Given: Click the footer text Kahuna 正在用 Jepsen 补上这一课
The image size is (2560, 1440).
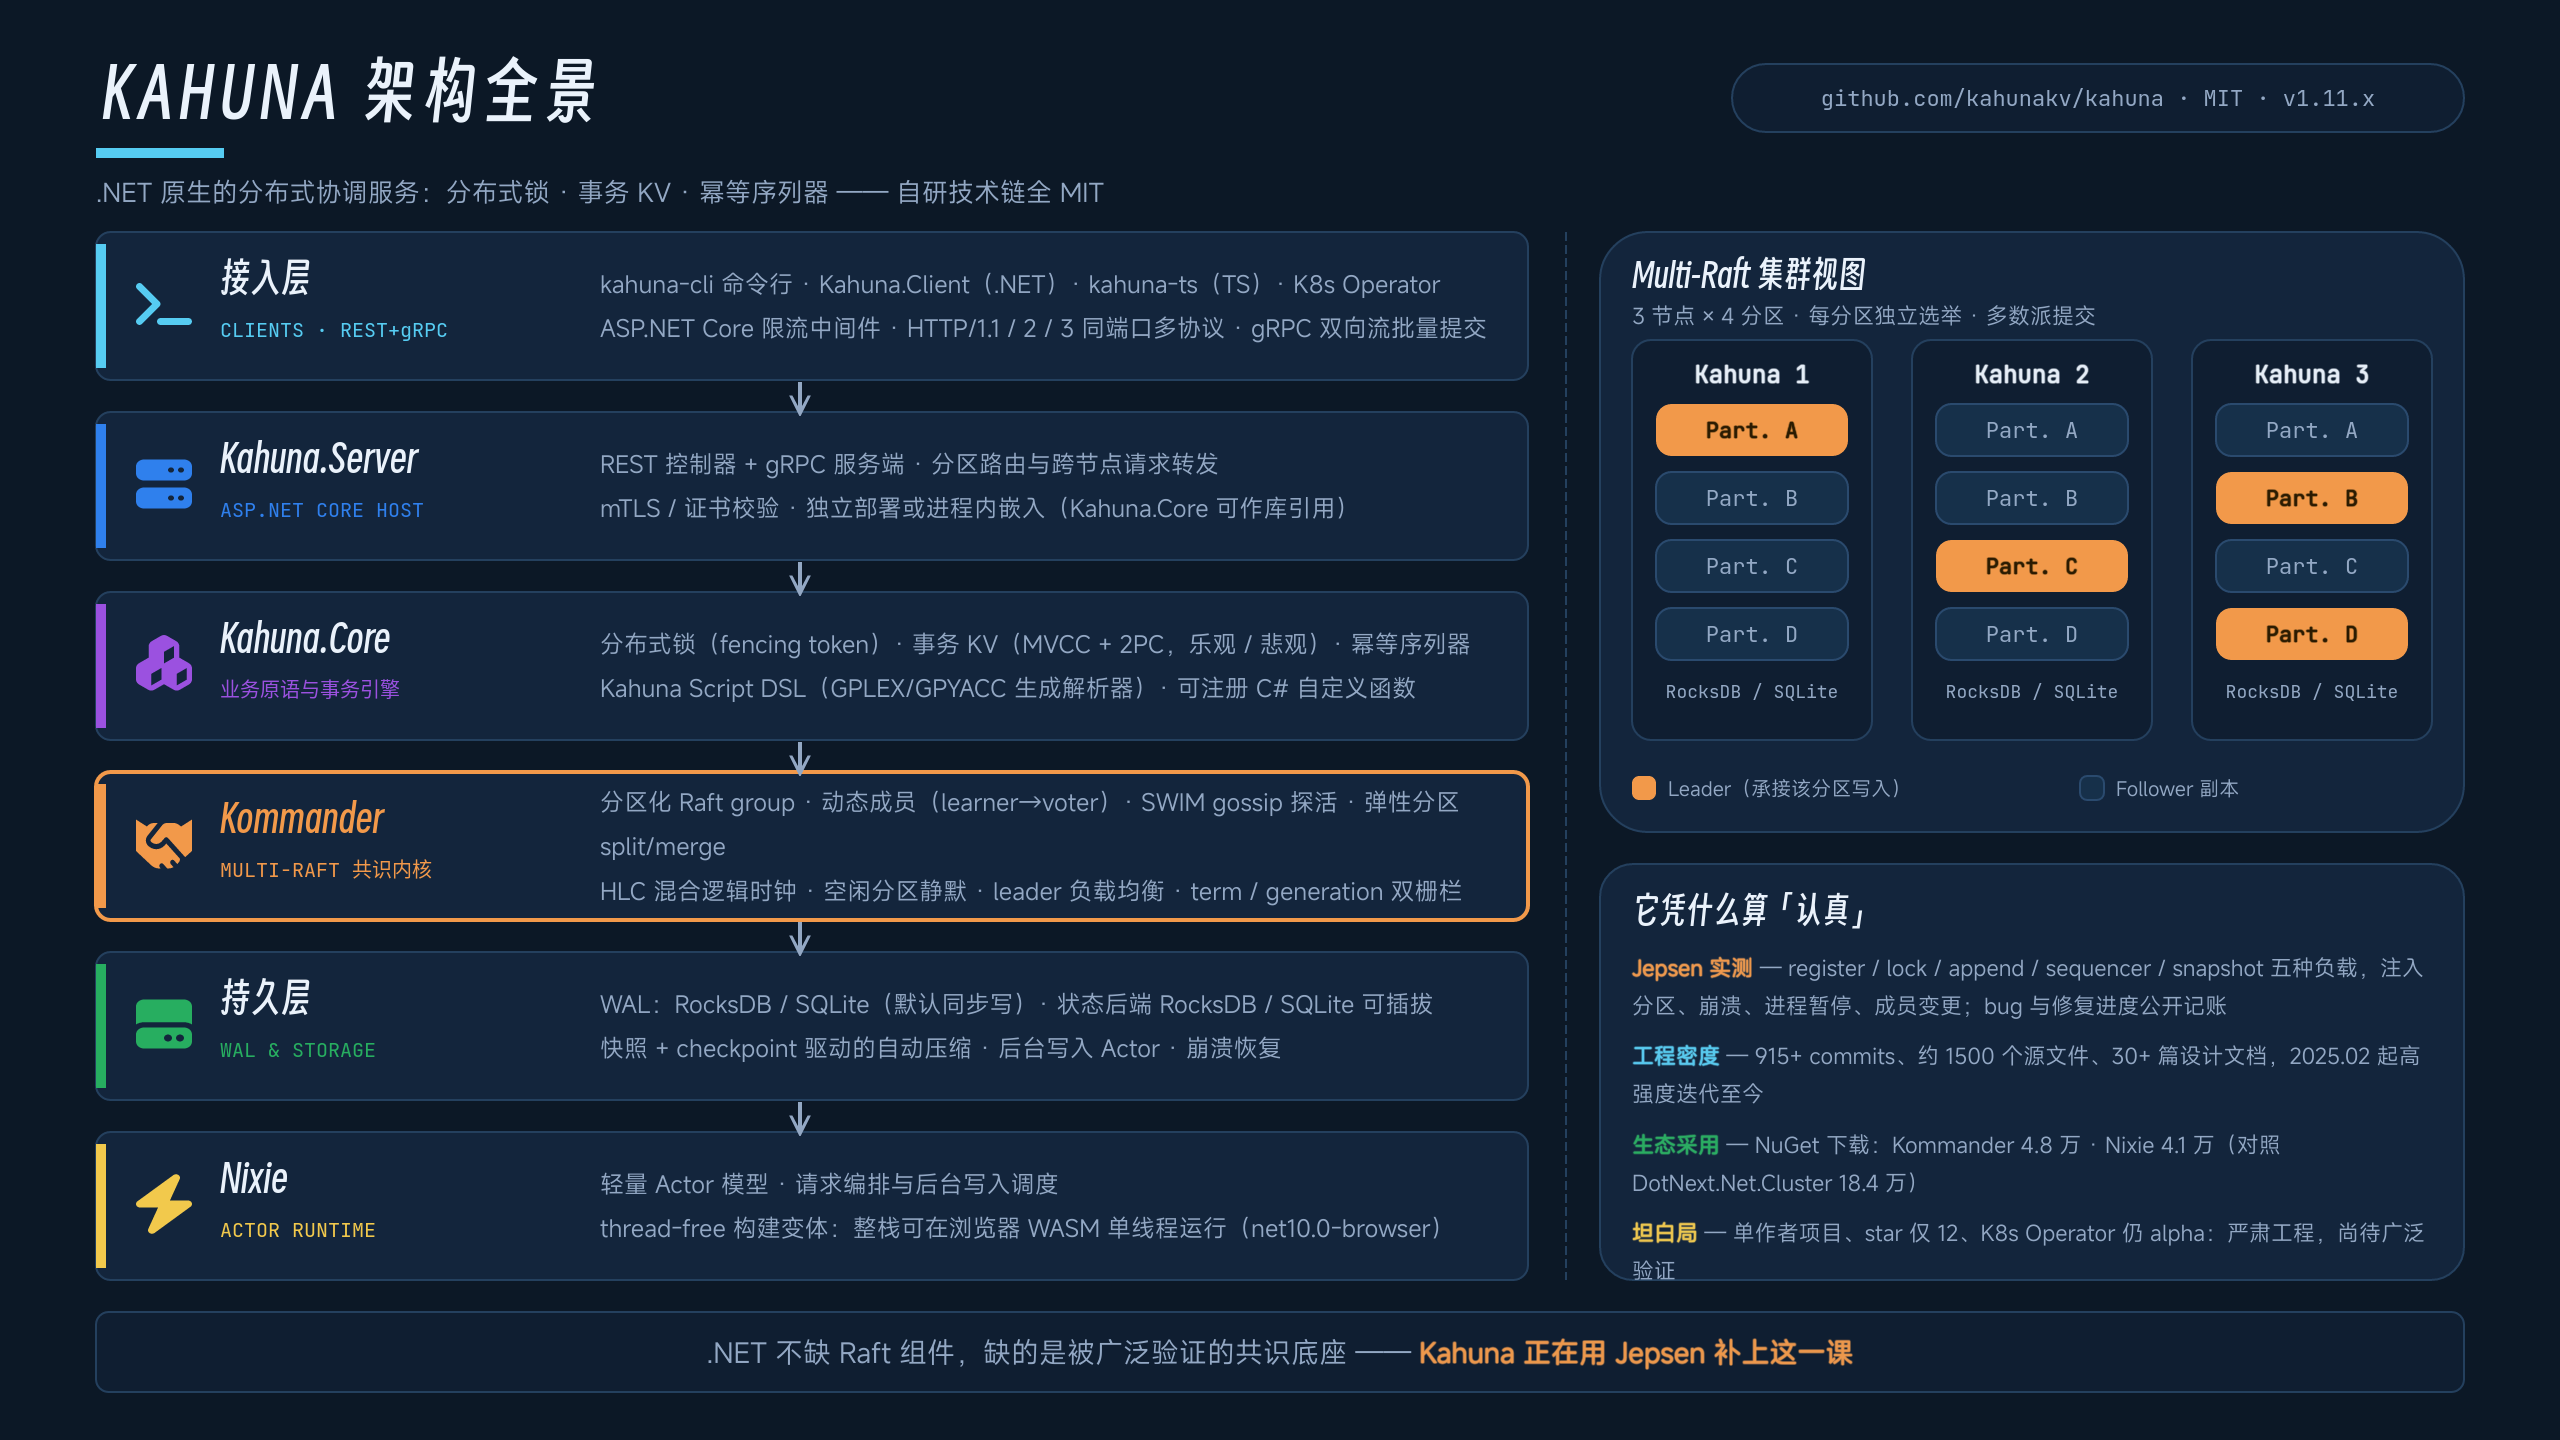Looking at the screenshot, I should (x=1636, y=1352).
